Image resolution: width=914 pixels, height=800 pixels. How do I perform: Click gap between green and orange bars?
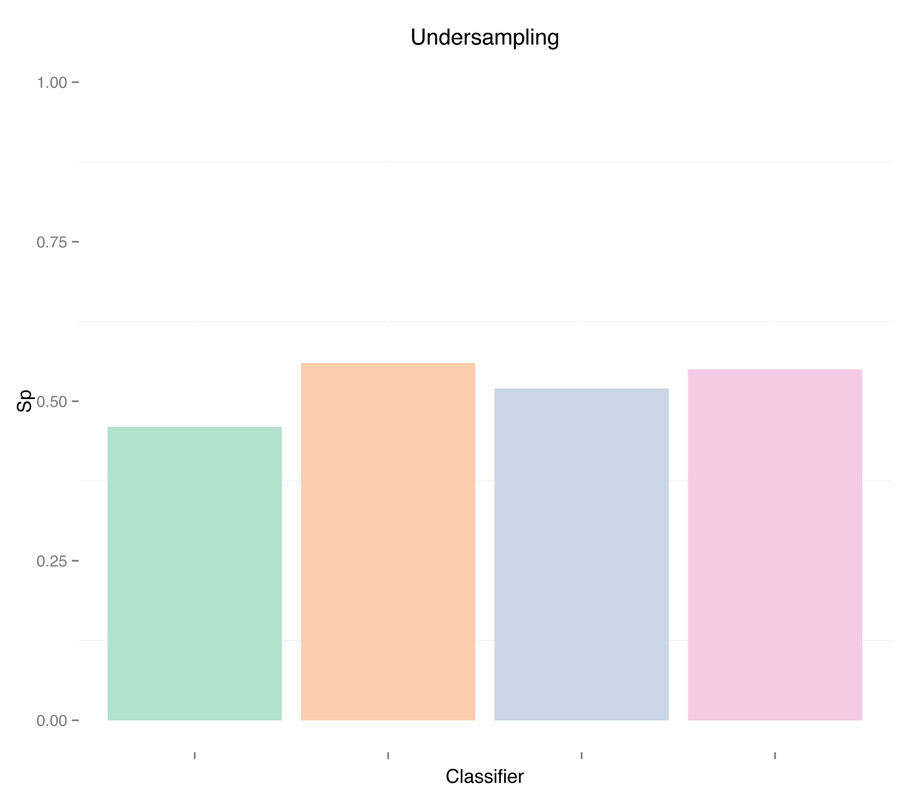(291, 573)
